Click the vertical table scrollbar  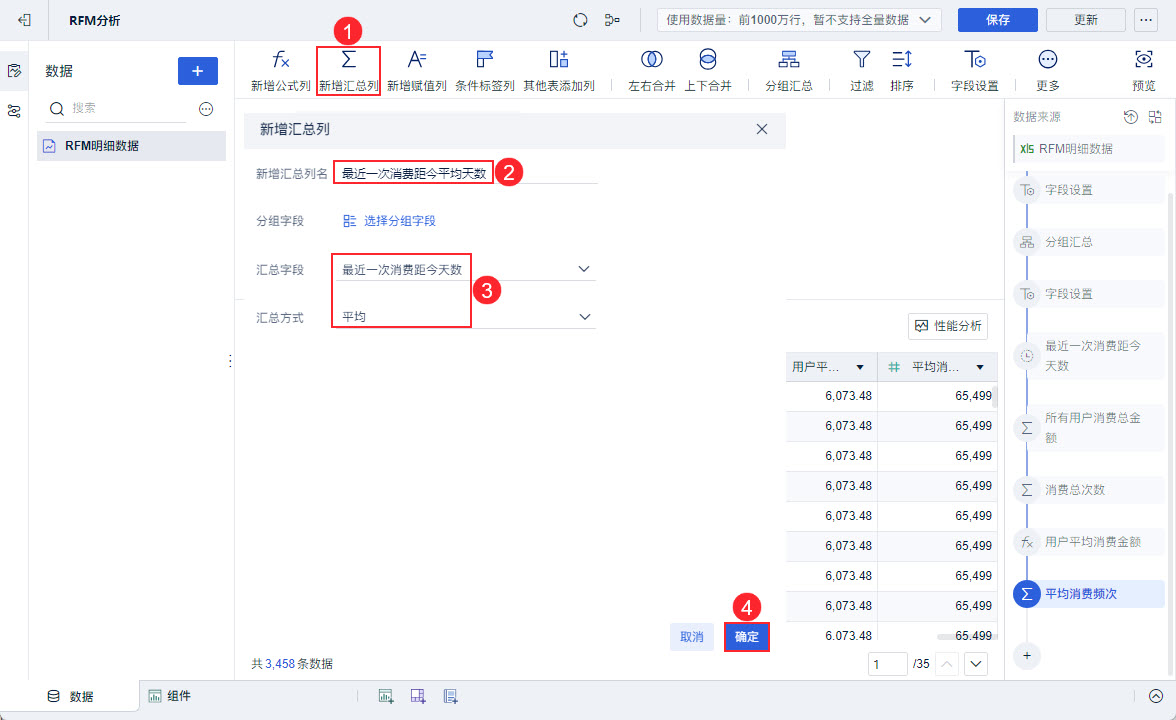[x=995, y=396]
